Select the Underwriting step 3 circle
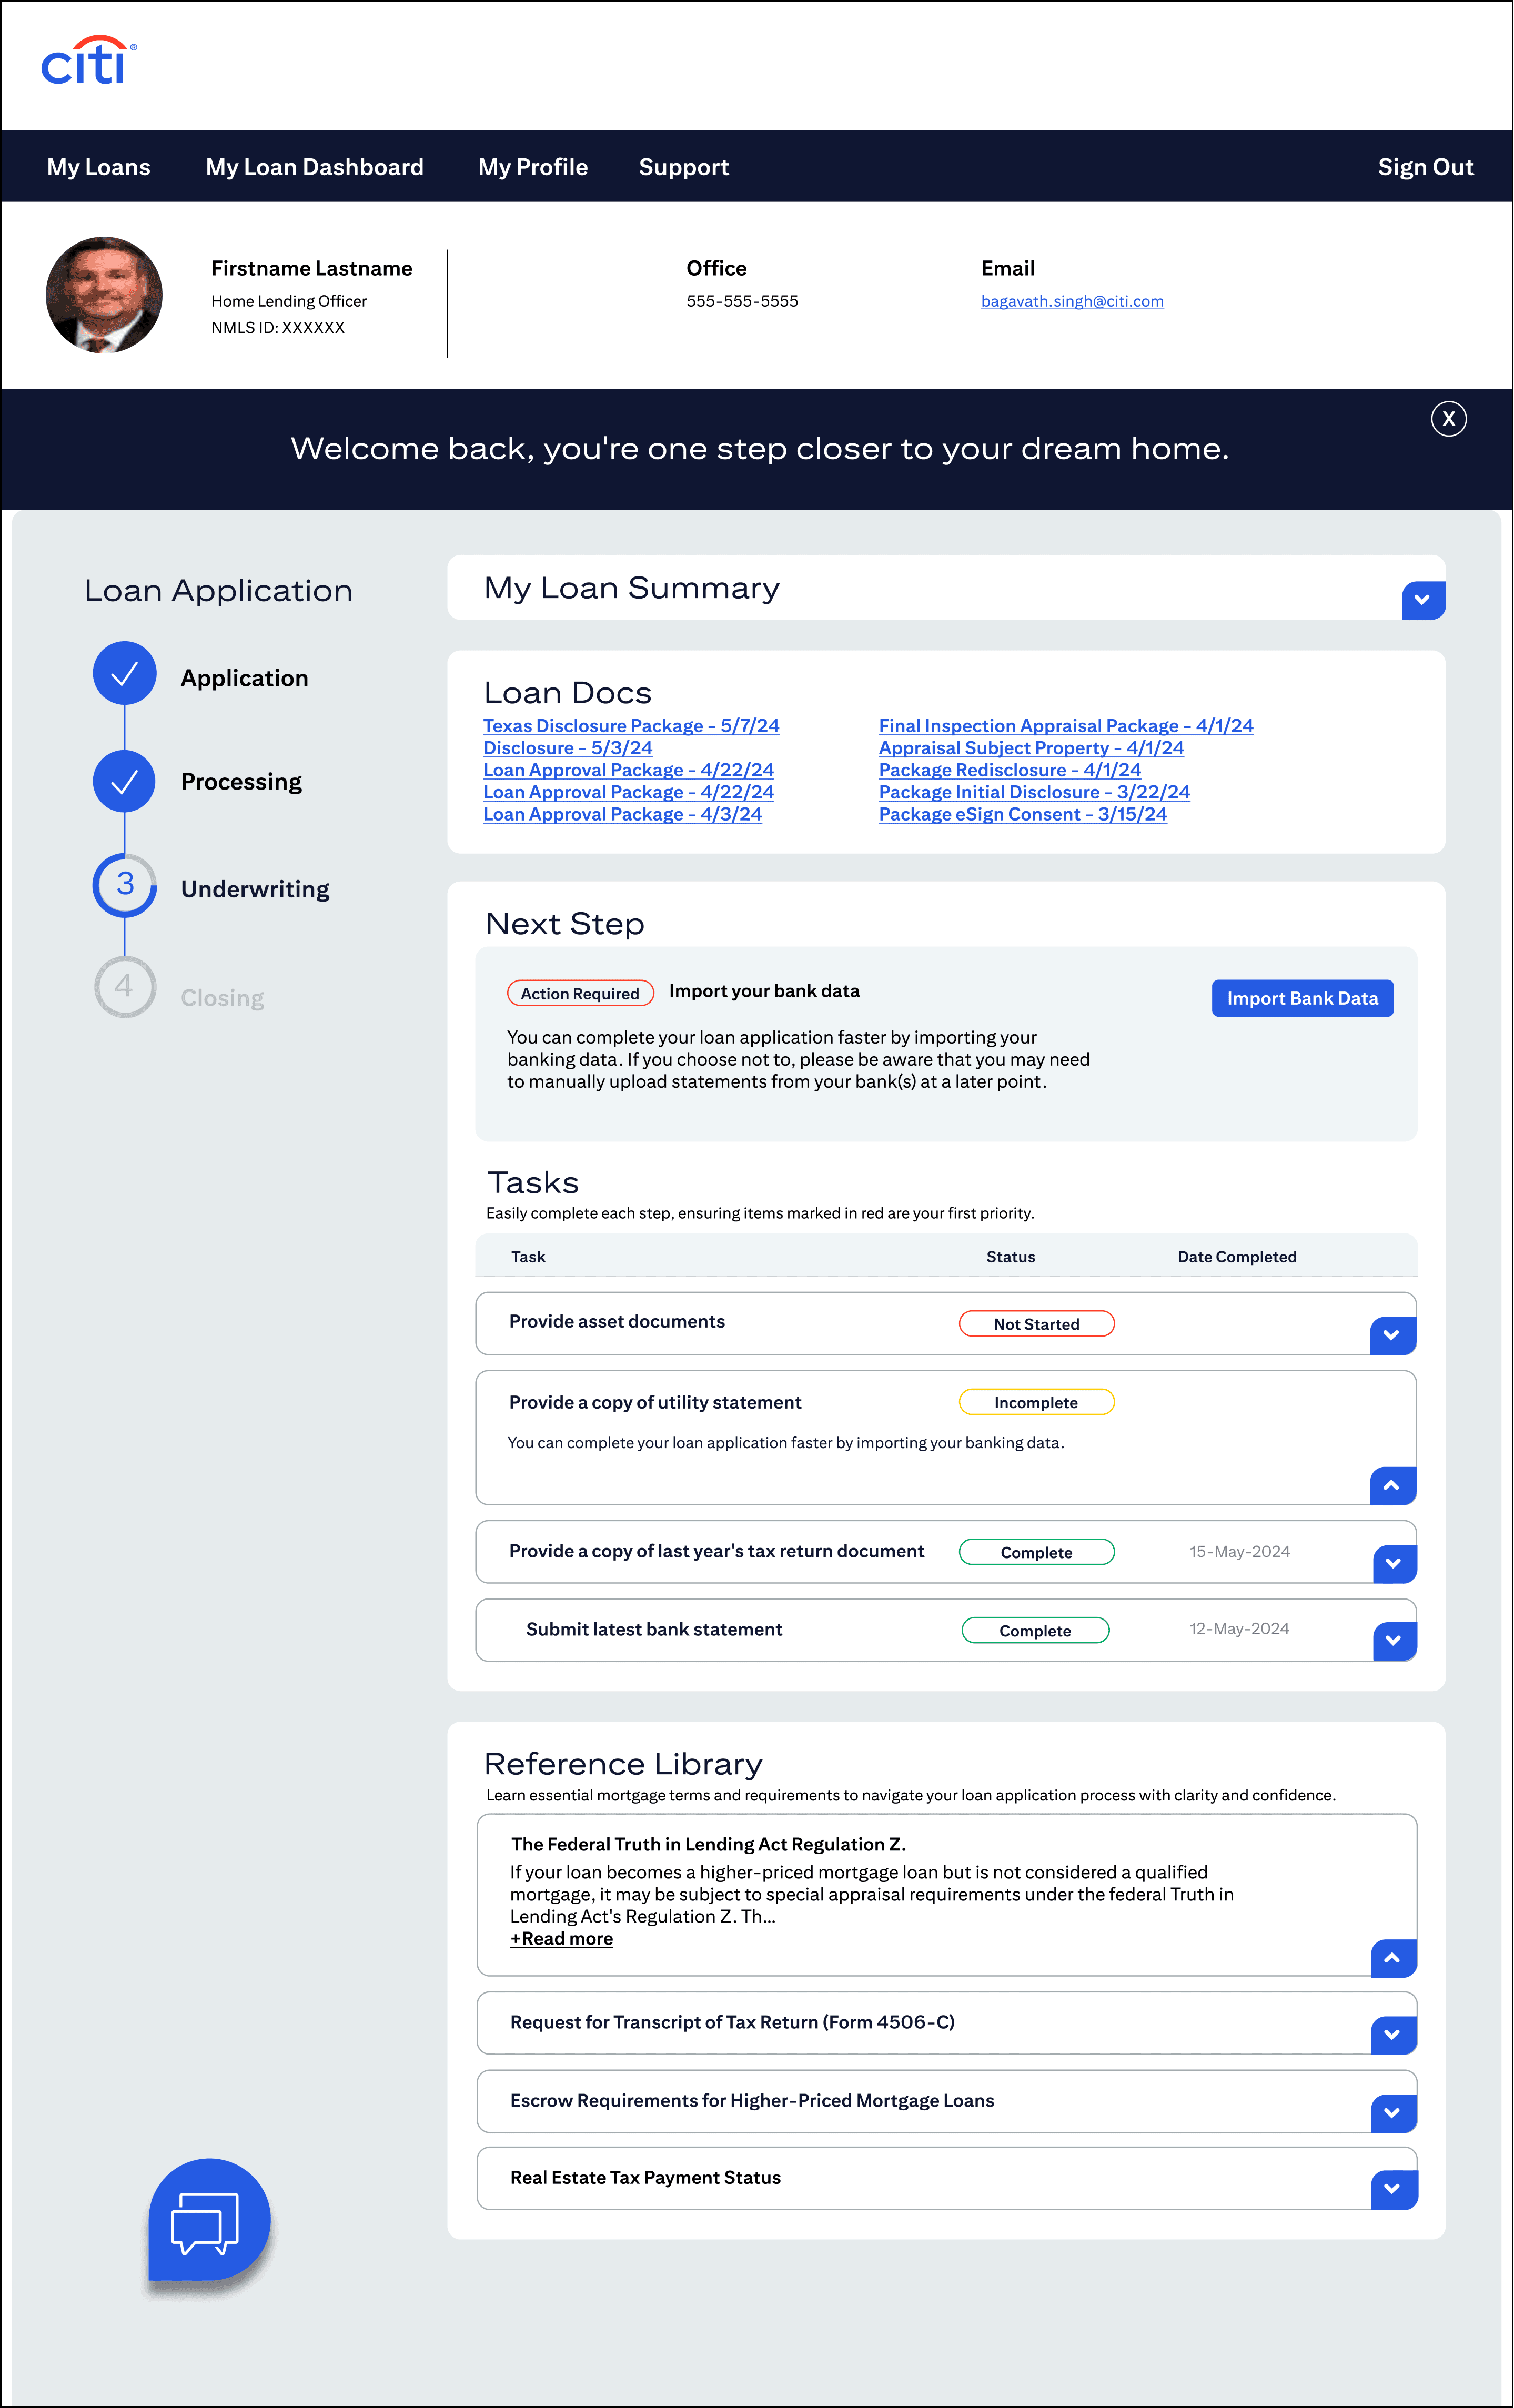Viewport: 1514px width, 2408px height. tap(124, 885)
